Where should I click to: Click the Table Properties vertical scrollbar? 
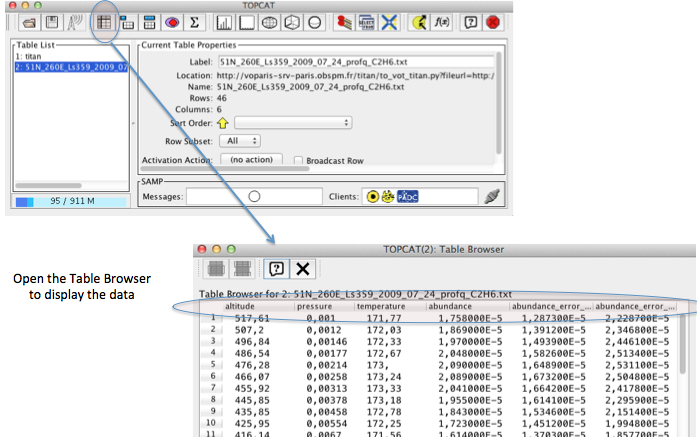499,103
